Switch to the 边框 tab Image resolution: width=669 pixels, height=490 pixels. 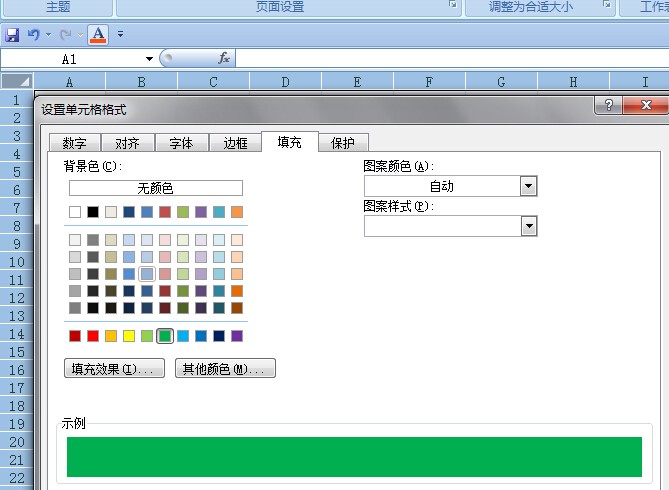pos(236,143)
